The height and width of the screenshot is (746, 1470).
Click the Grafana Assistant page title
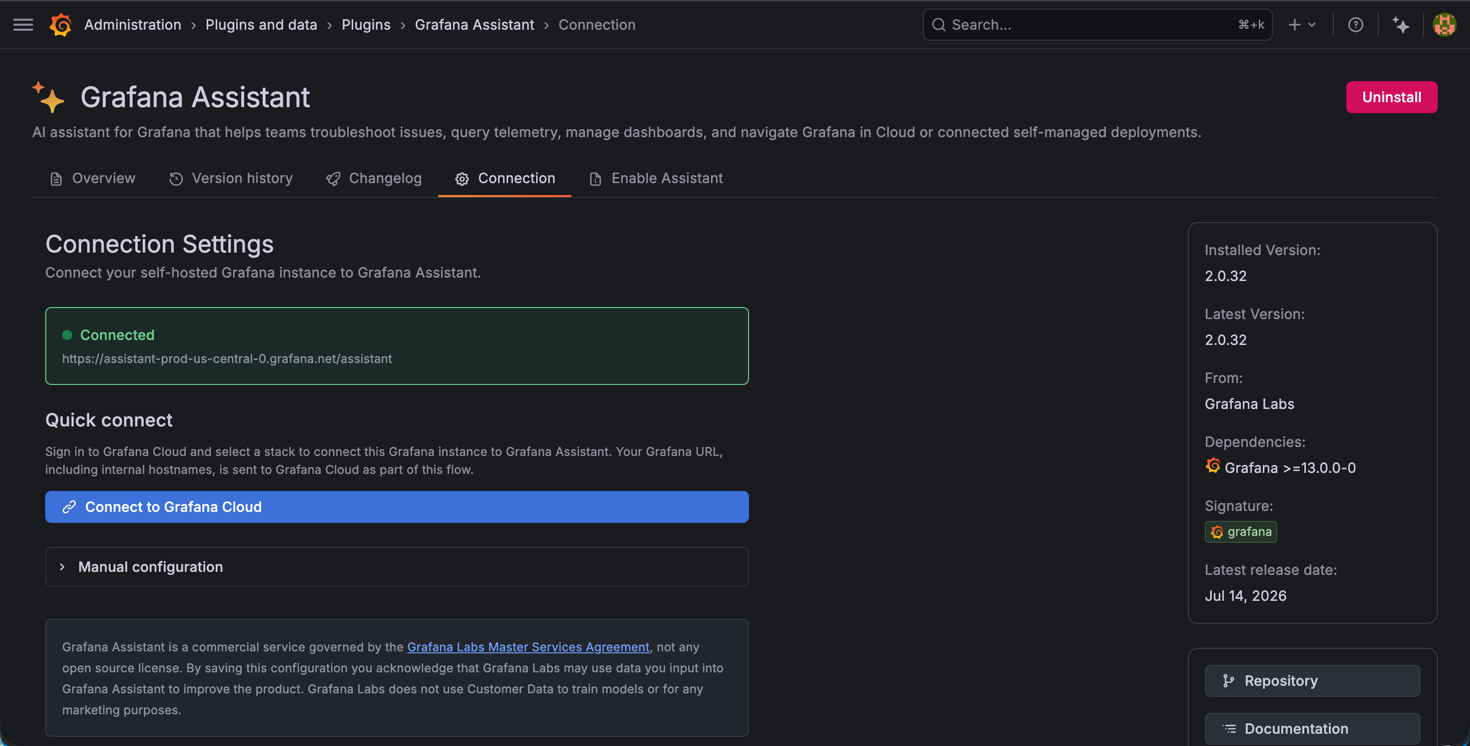195,97
